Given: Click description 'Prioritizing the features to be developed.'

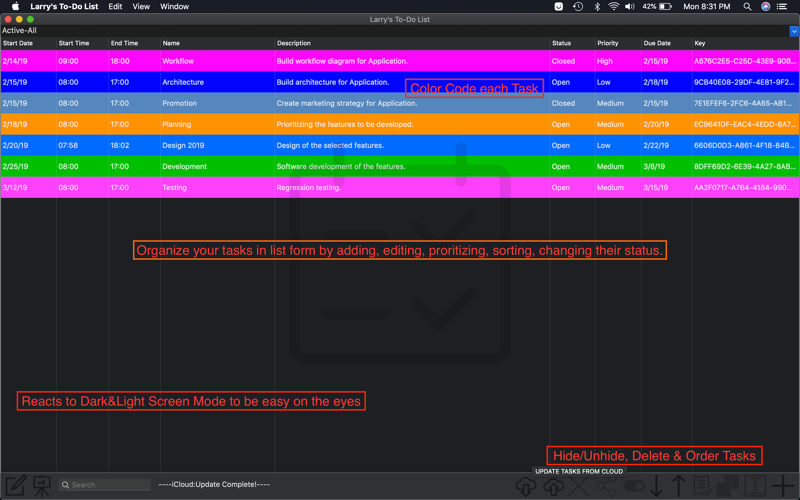Looking at the screenshot, I should point(345,124).
